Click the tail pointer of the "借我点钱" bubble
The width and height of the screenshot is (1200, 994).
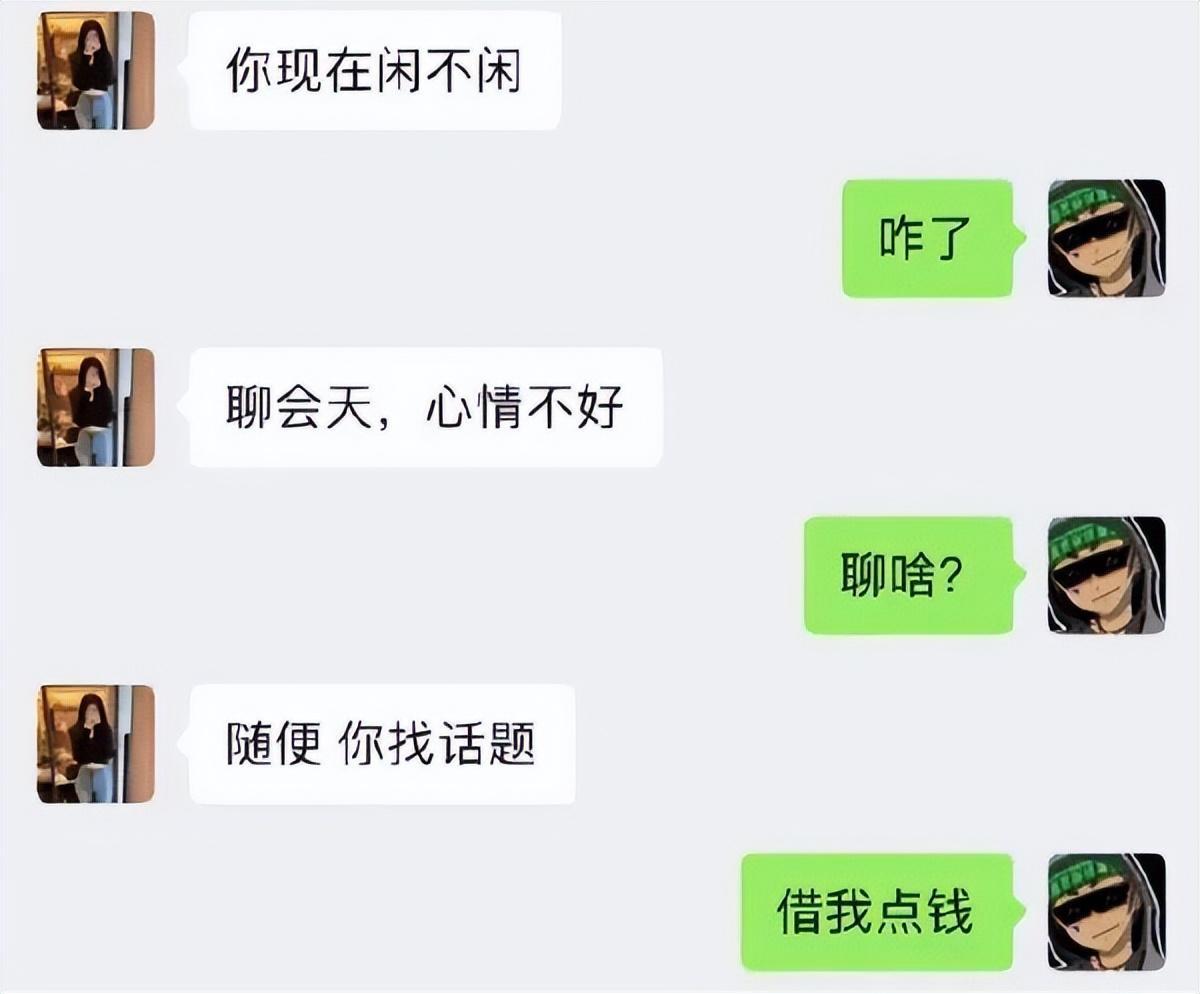(x=1020, y=912)
